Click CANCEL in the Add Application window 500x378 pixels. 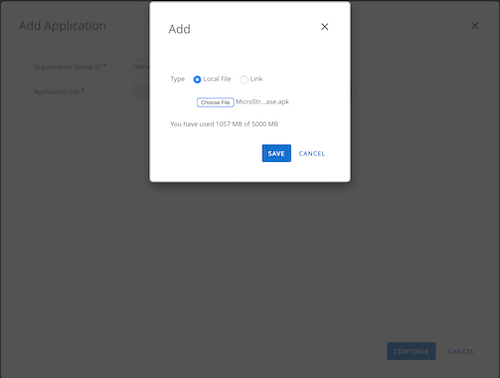461,351
